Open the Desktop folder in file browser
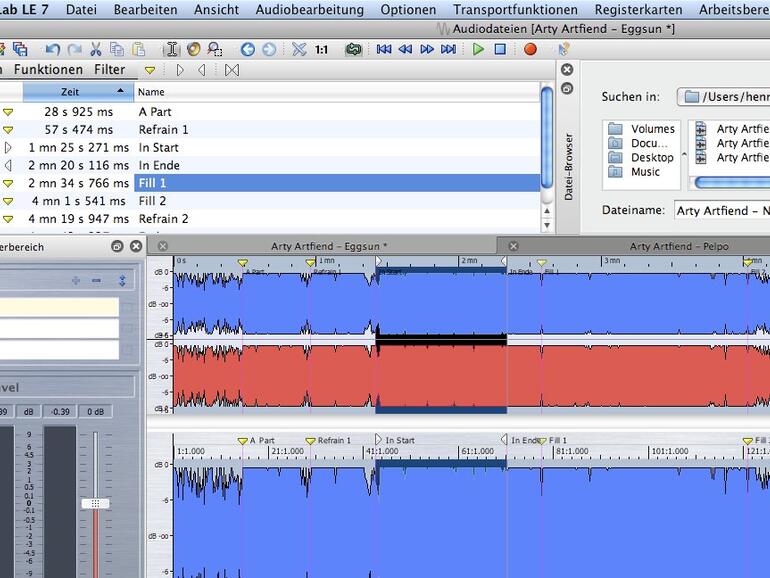 651,157
